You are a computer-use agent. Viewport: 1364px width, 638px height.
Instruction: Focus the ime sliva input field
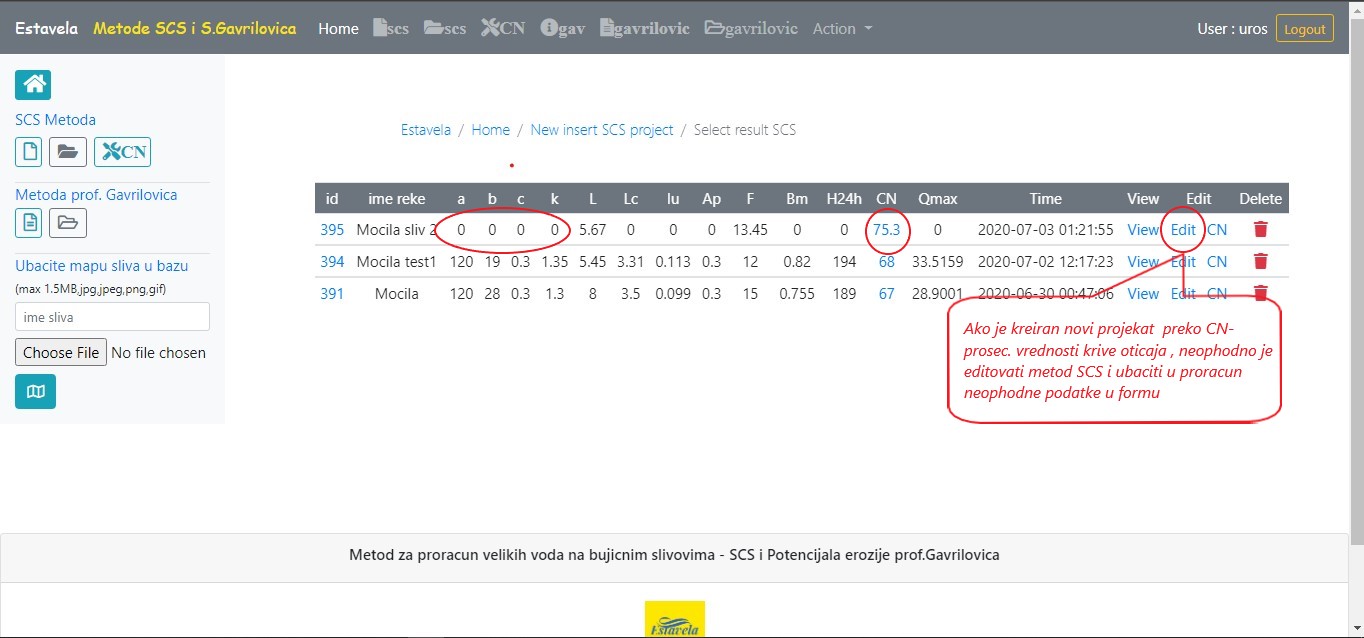click(x=112, y=317)
